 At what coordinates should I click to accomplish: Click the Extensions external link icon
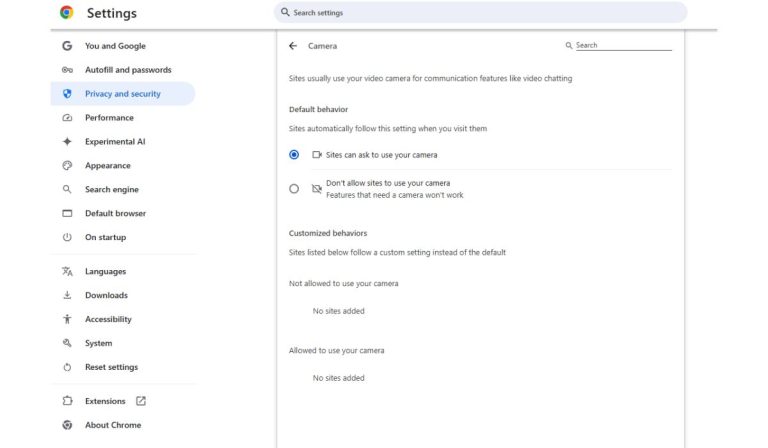(141, 401)
